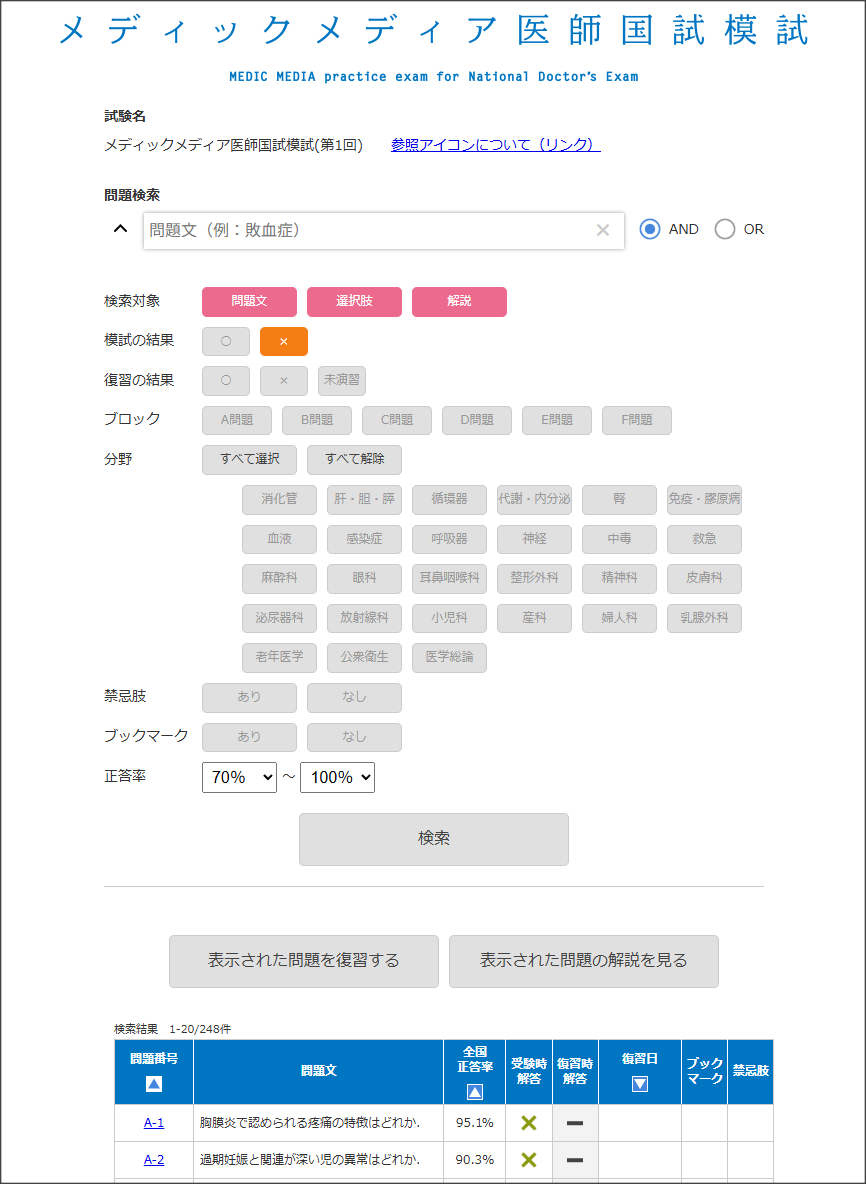The height and width of the screenshot is (1184, 866).
Task: Click the × mark in row A-1
Action: coord(529,1123)
